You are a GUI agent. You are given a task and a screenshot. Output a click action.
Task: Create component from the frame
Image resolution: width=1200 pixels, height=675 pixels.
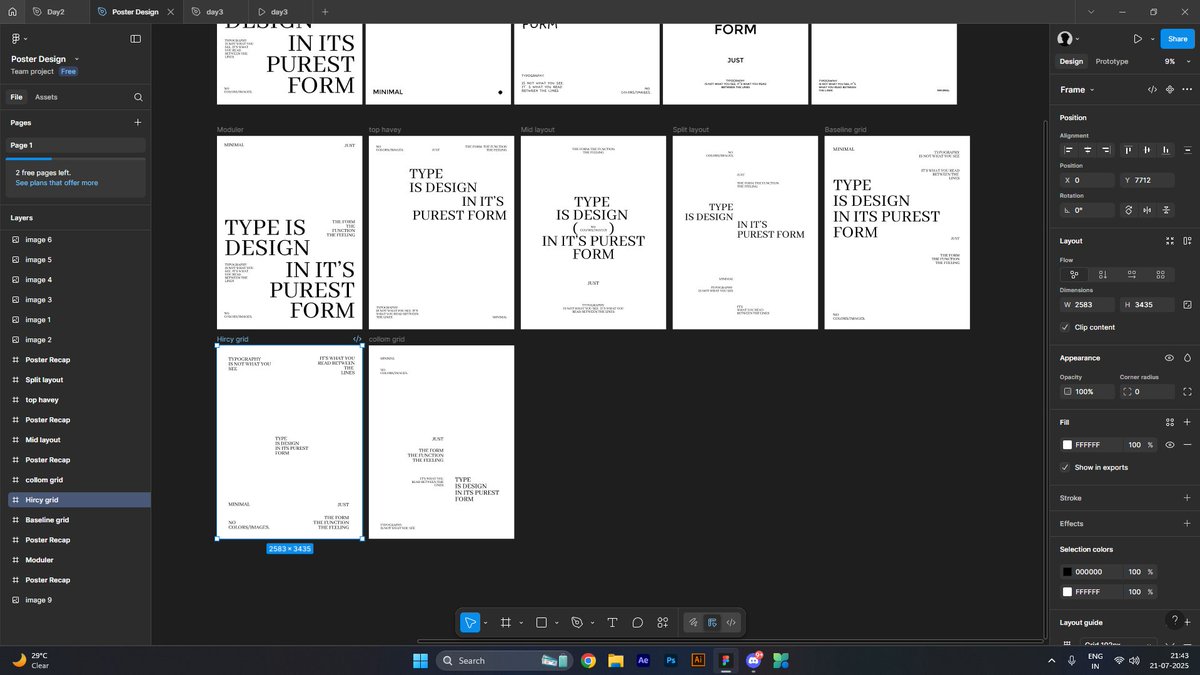coord(1169,89)
